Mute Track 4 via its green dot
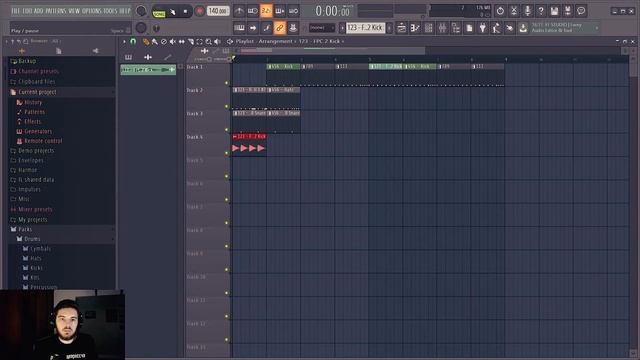 [x=227, y=153]
